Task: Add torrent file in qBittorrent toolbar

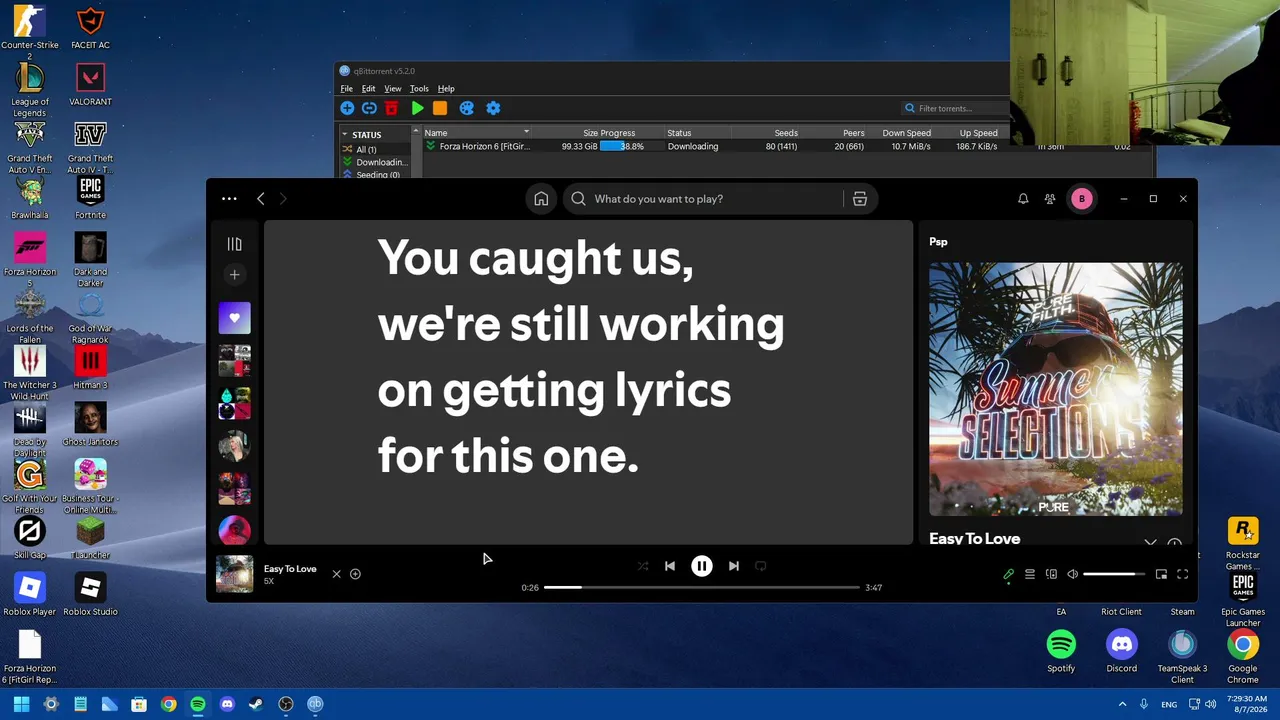Action: coord(347,108)
